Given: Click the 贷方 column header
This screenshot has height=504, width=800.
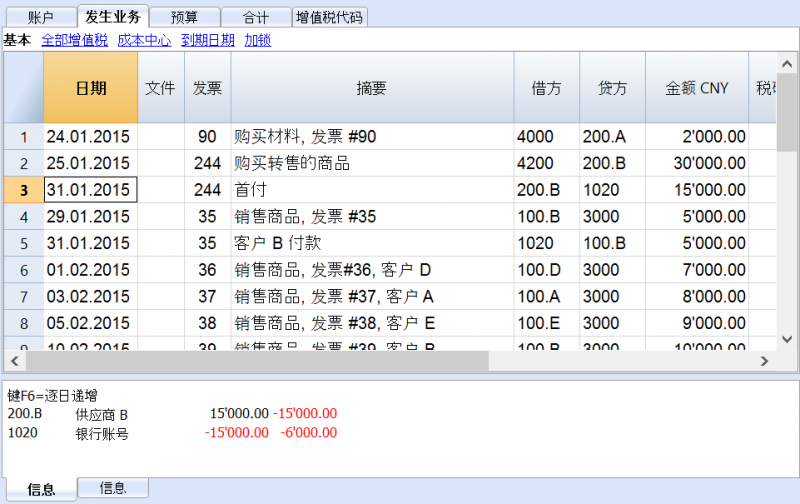Looking at the screenshot, I should point(612,88).
